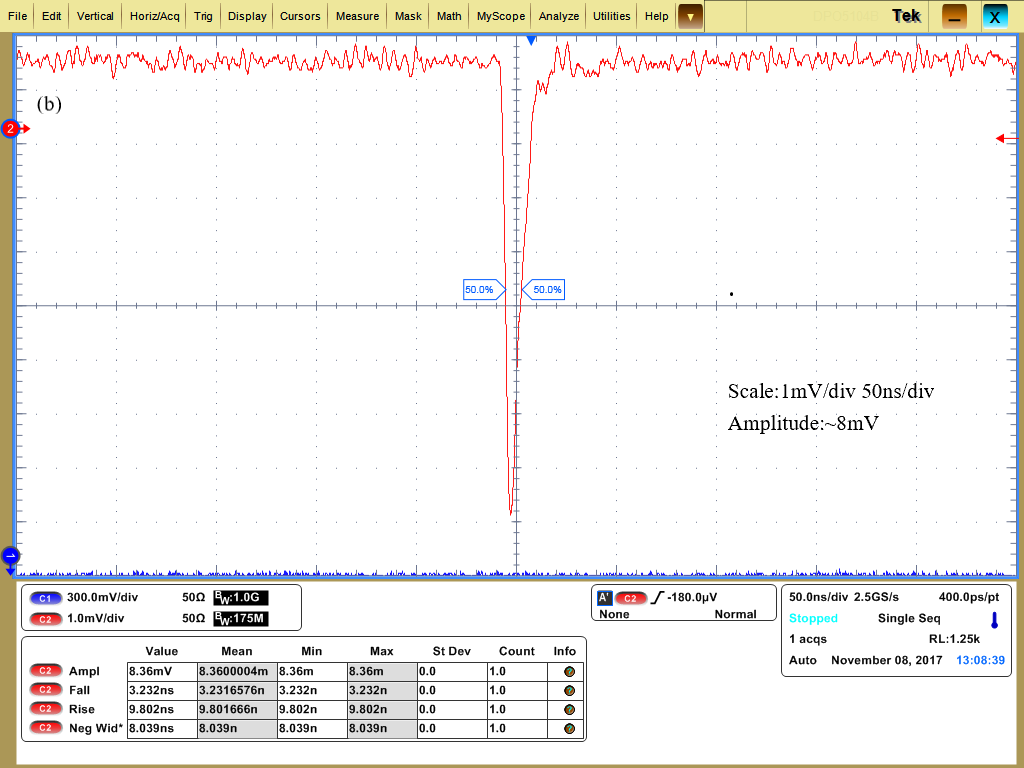The height and width of the screenshot is (768, 1024).
Task: Click the left 50.0% measurement marker
Action: (x=484, y=289)
